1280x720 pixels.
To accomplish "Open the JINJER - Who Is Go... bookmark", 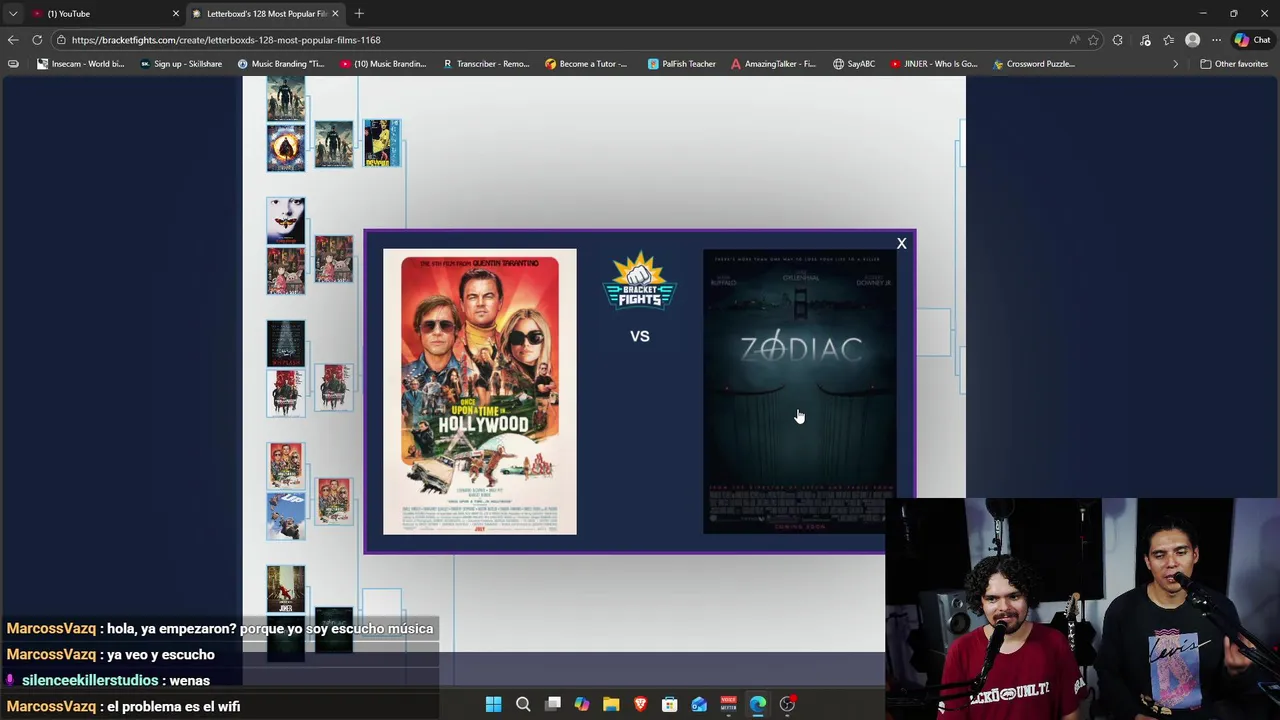I will [x=933, y=64].
